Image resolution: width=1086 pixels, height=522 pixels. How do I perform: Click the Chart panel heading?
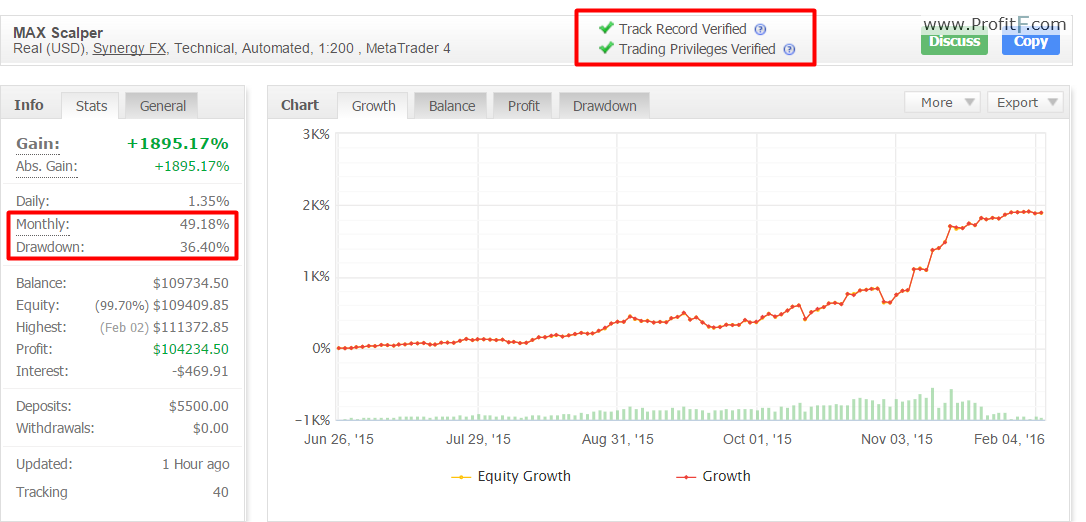(300, 105)
